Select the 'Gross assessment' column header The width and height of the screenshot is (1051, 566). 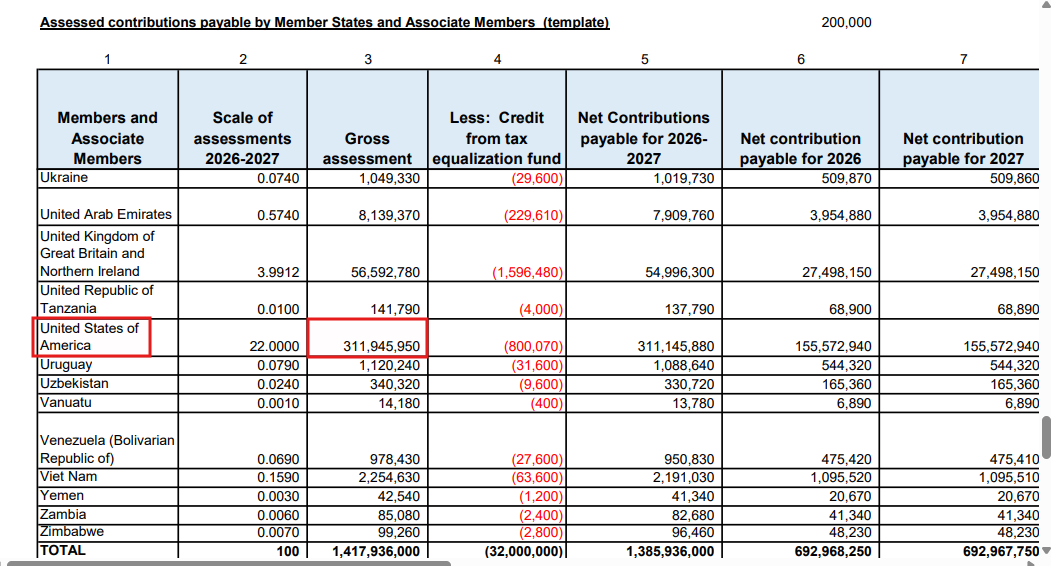pyautogui.click(x=367, y=148)
